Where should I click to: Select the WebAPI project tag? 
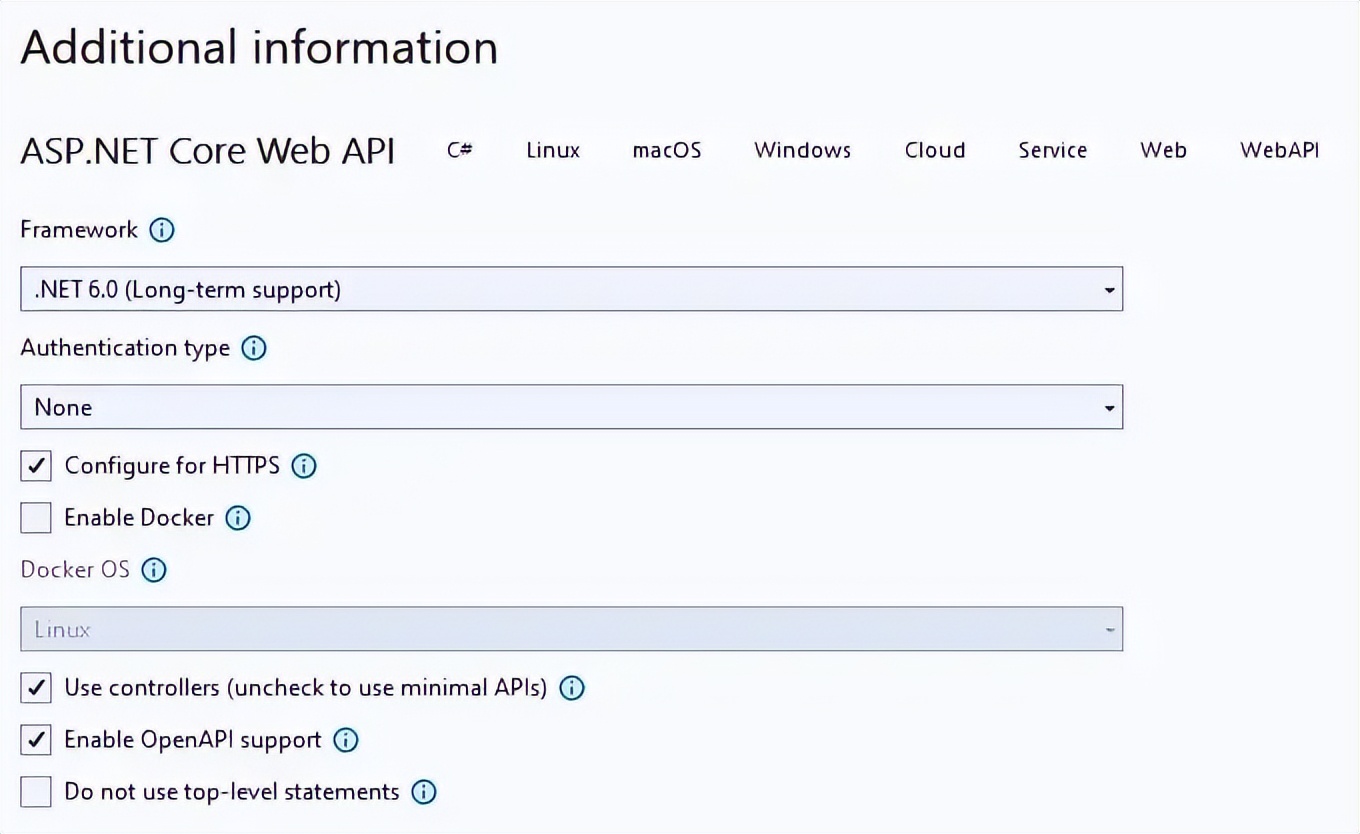(1280, 150)
